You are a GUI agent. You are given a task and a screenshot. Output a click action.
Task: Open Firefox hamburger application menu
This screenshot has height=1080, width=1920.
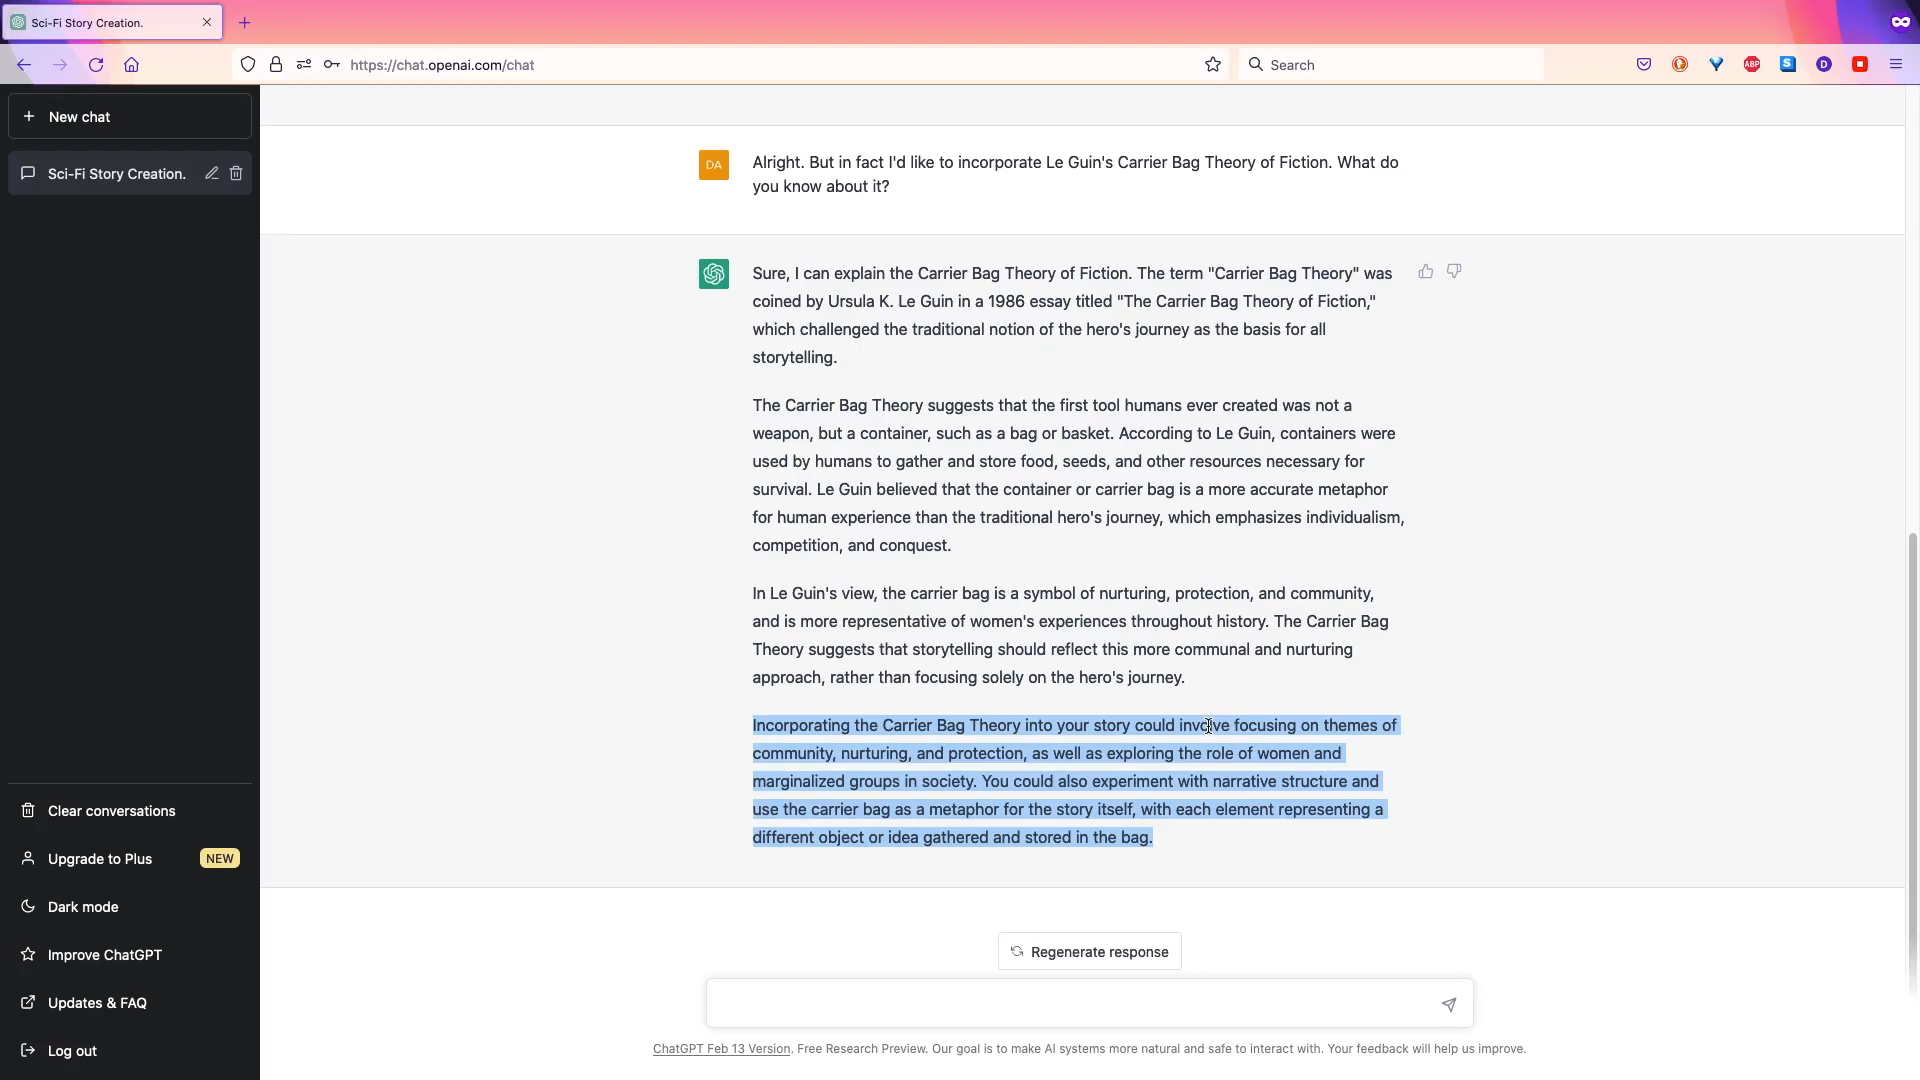1896,65
